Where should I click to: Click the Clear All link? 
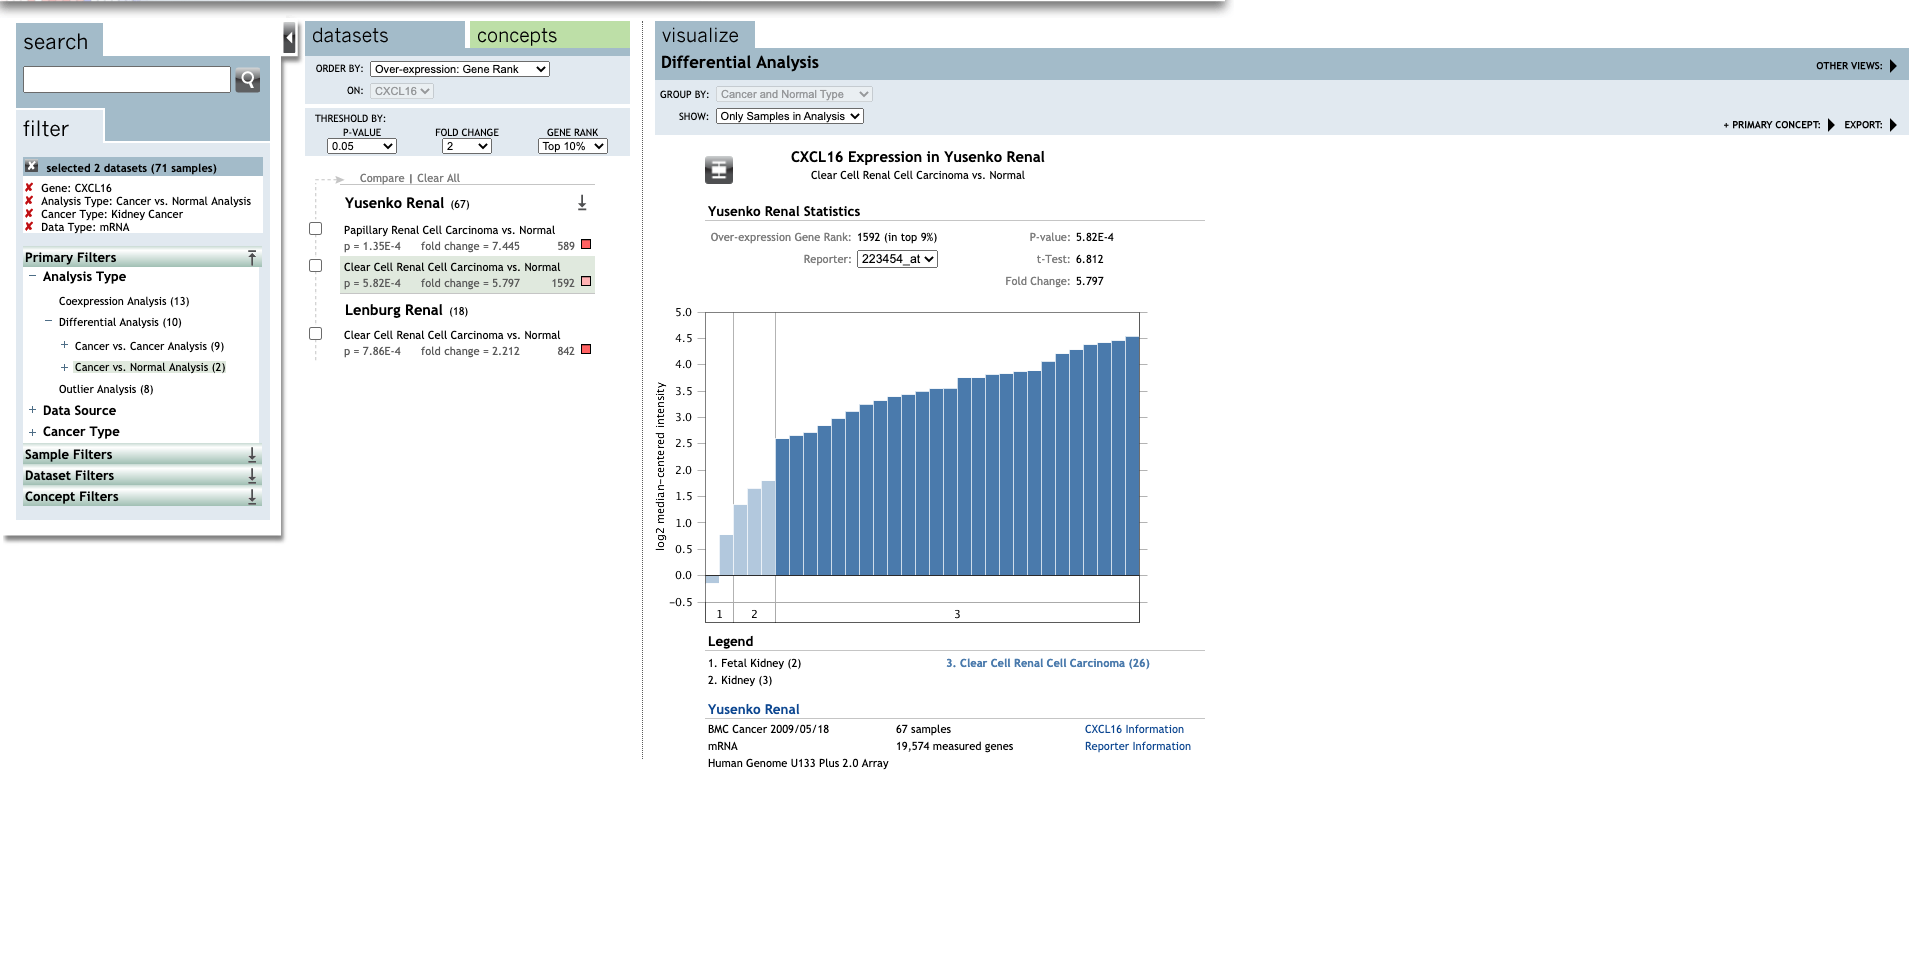438,178
